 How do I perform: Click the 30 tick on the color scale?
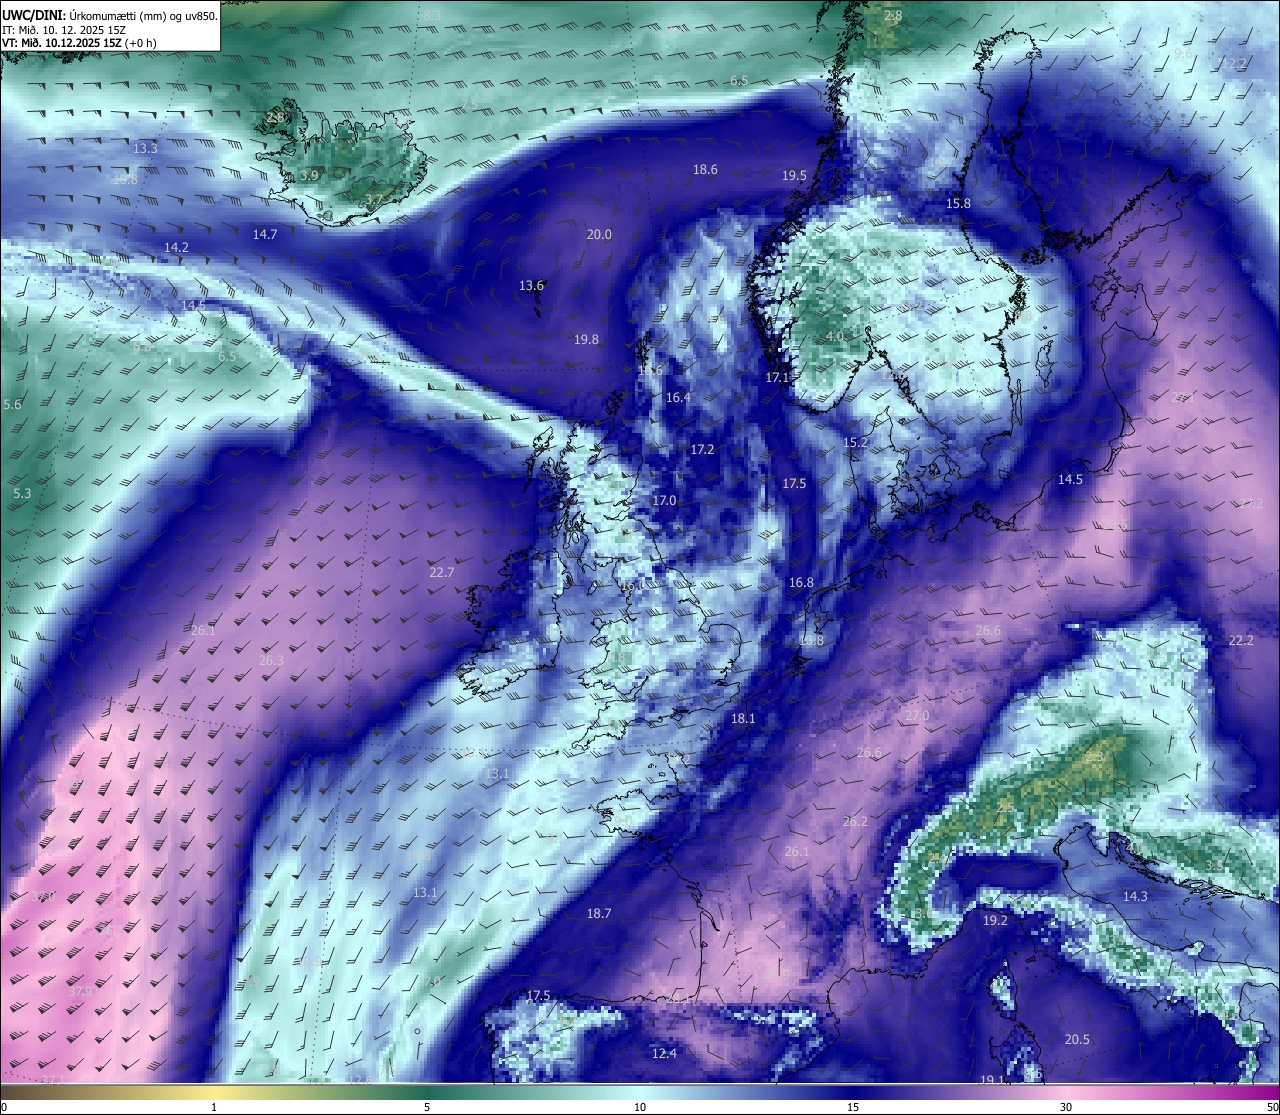click(x=1066, y=1107)
